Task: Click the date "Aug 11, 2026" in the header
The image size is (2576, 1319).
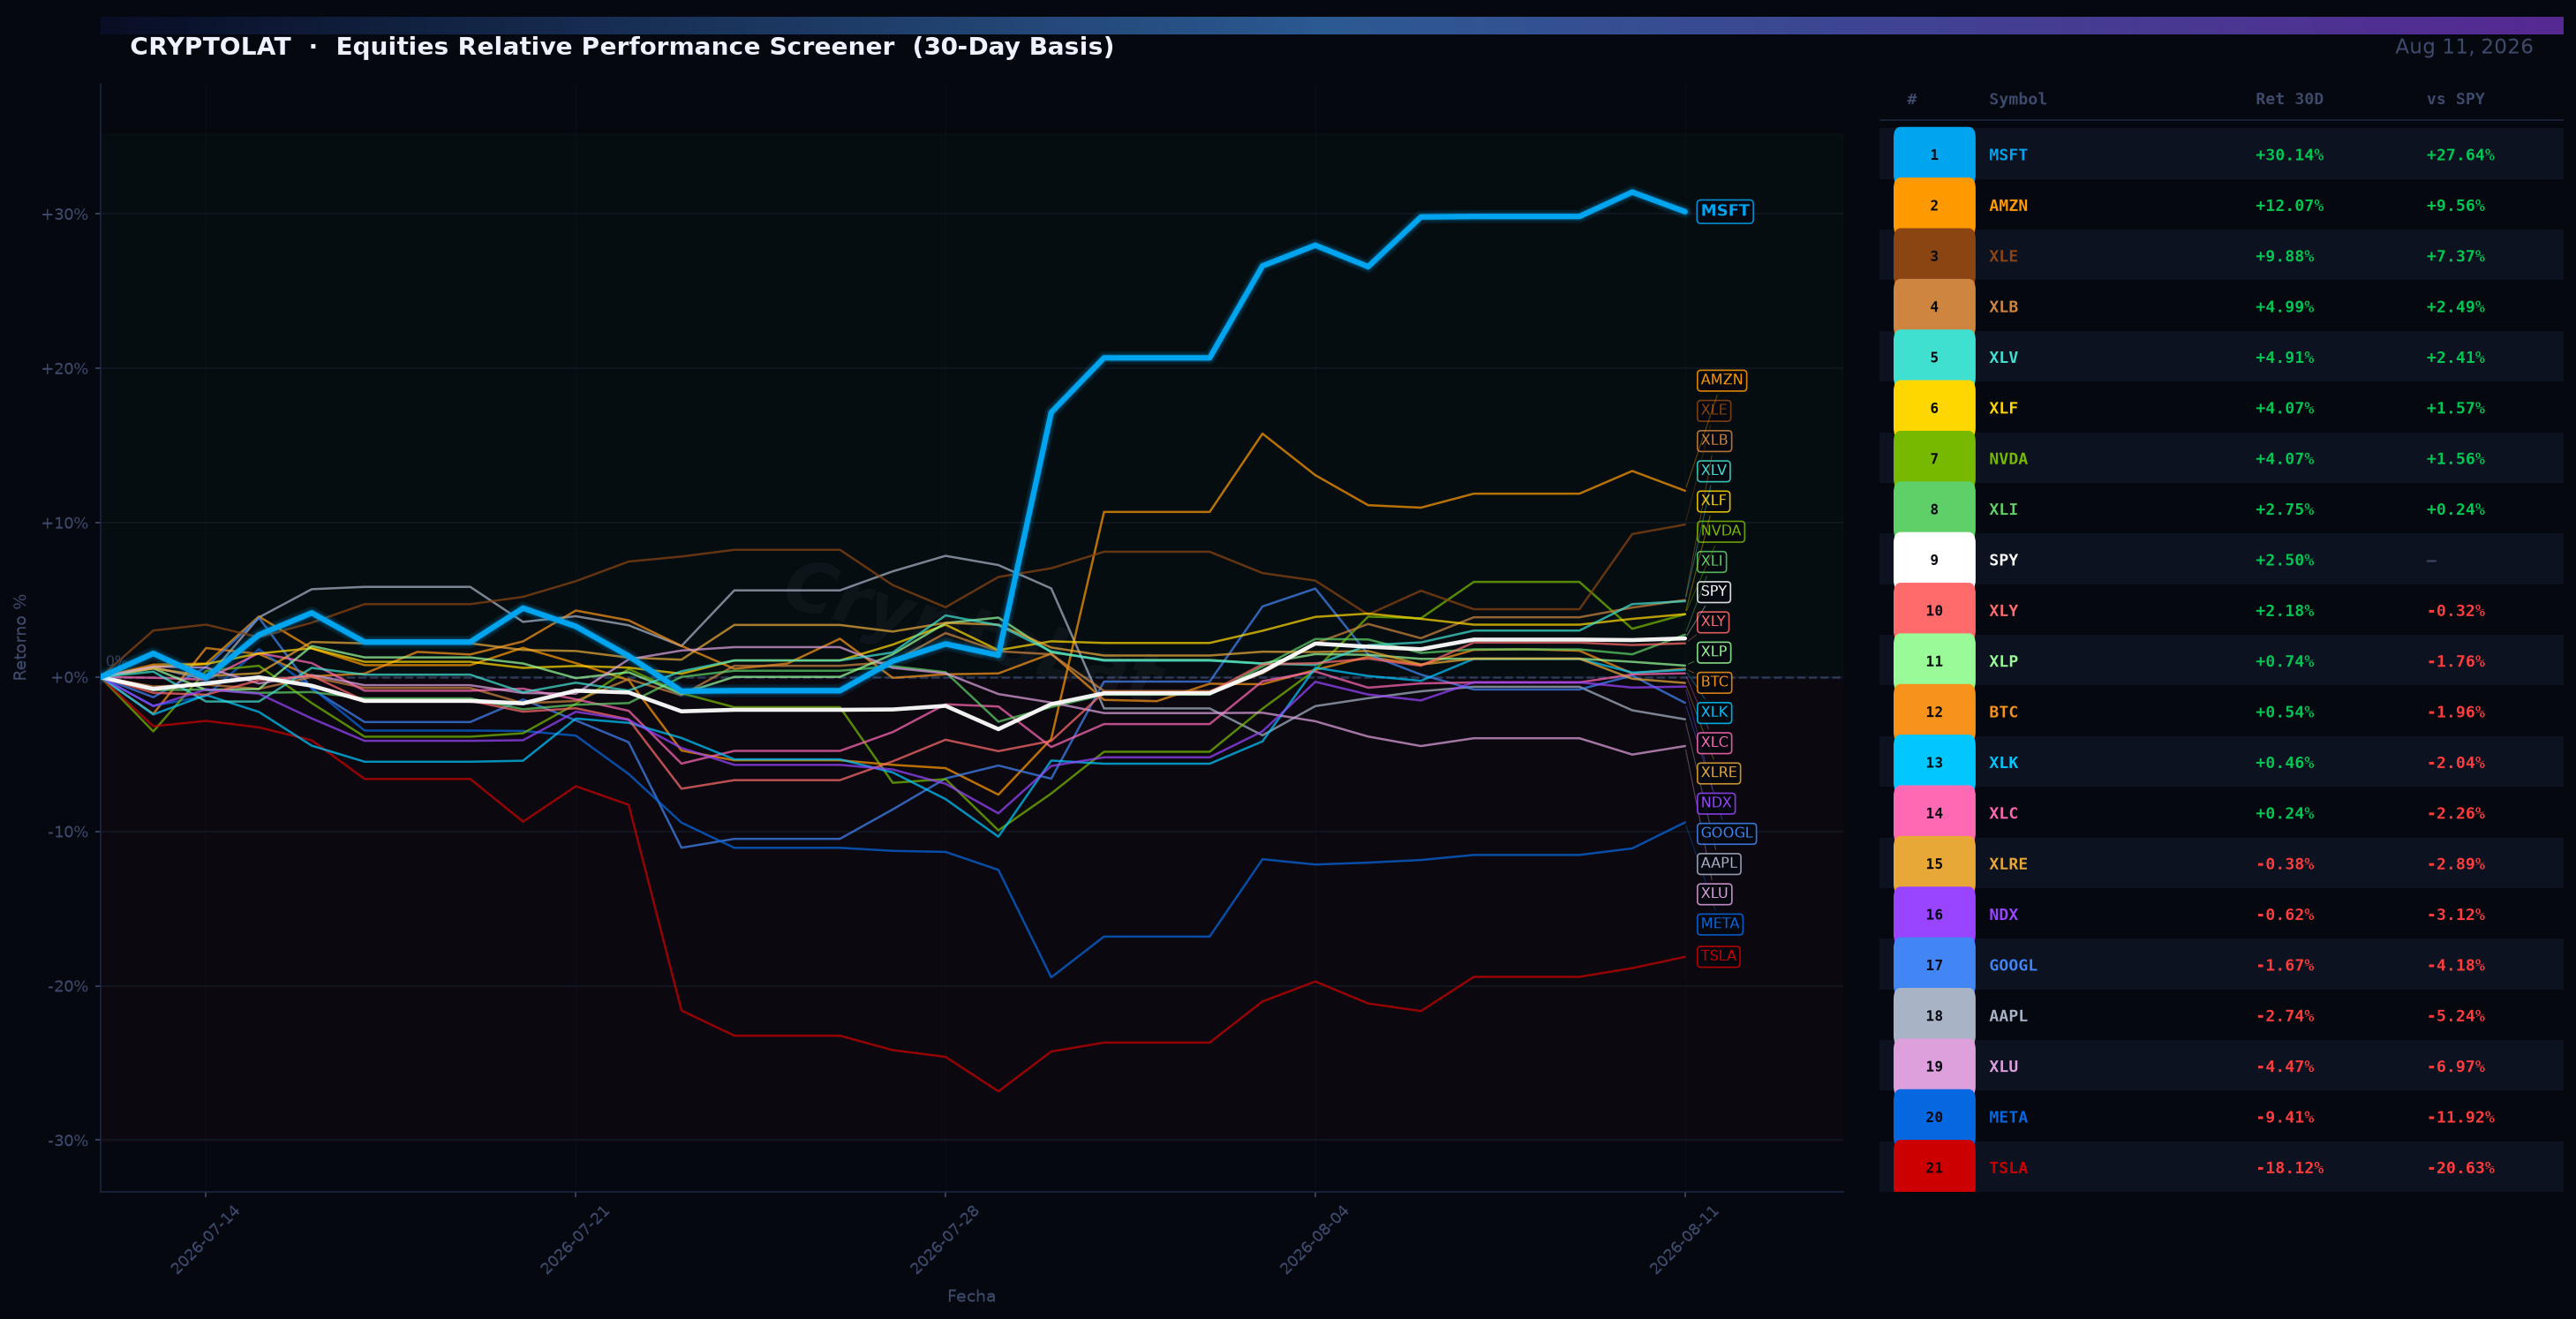Action: tap(2463, 47)
